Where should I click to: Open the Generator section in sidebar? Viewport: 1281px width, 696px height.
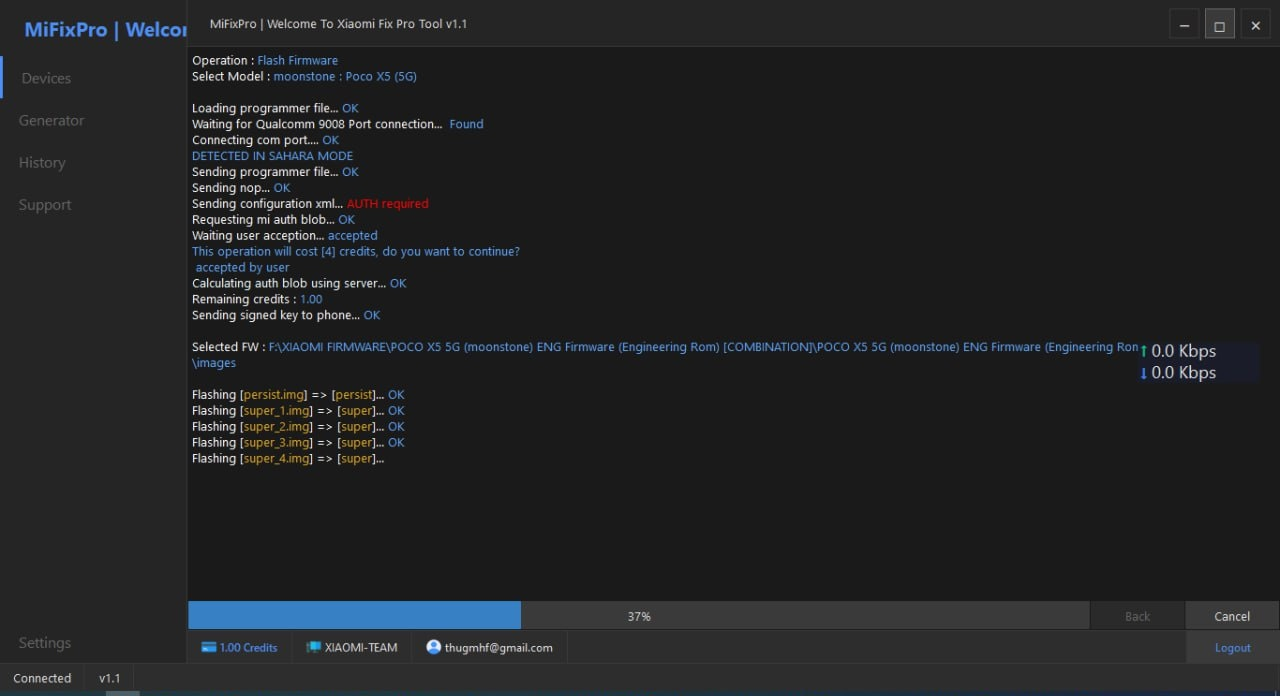pos(51,120)
